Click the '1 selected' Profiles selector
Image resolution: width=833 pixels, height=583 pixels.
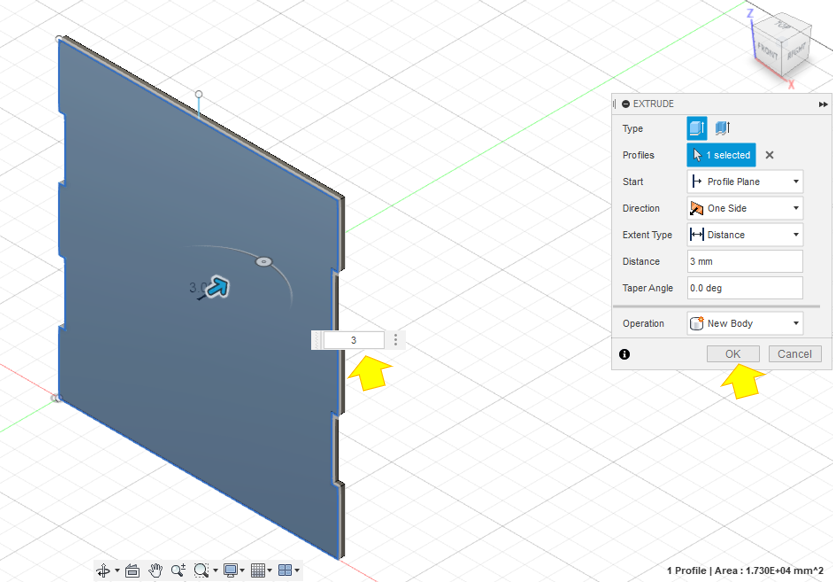(721, 155)
